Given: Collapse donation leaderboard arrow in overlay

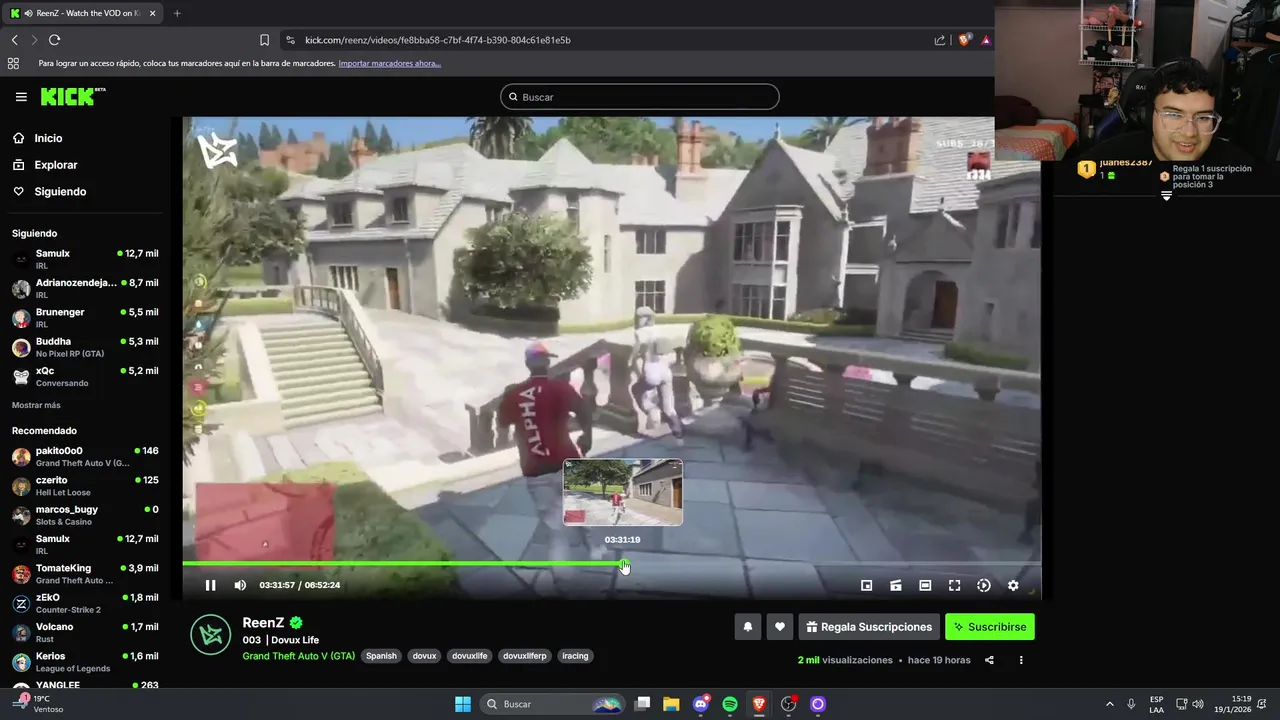Looking at the screenshot, I should click(1166, 197).
